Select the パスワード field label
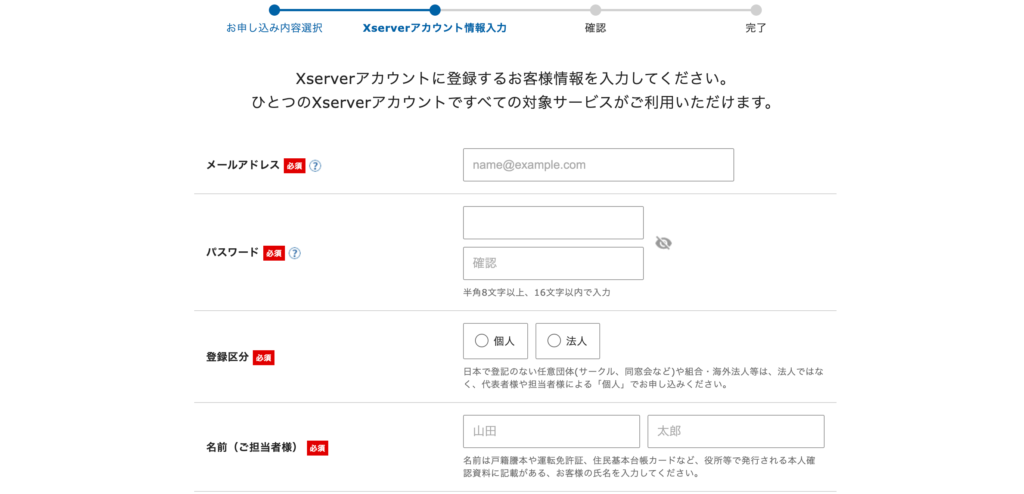Image resolution: width=1024 pixels, height=494 pixels. click(232, 252)
